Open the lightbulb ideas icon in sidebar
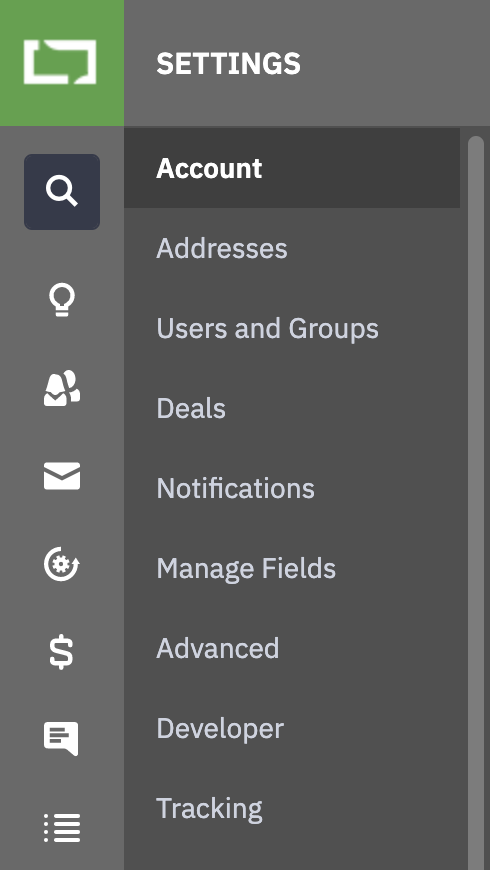Screen dimensions: 490x870 tap(62, 300)
